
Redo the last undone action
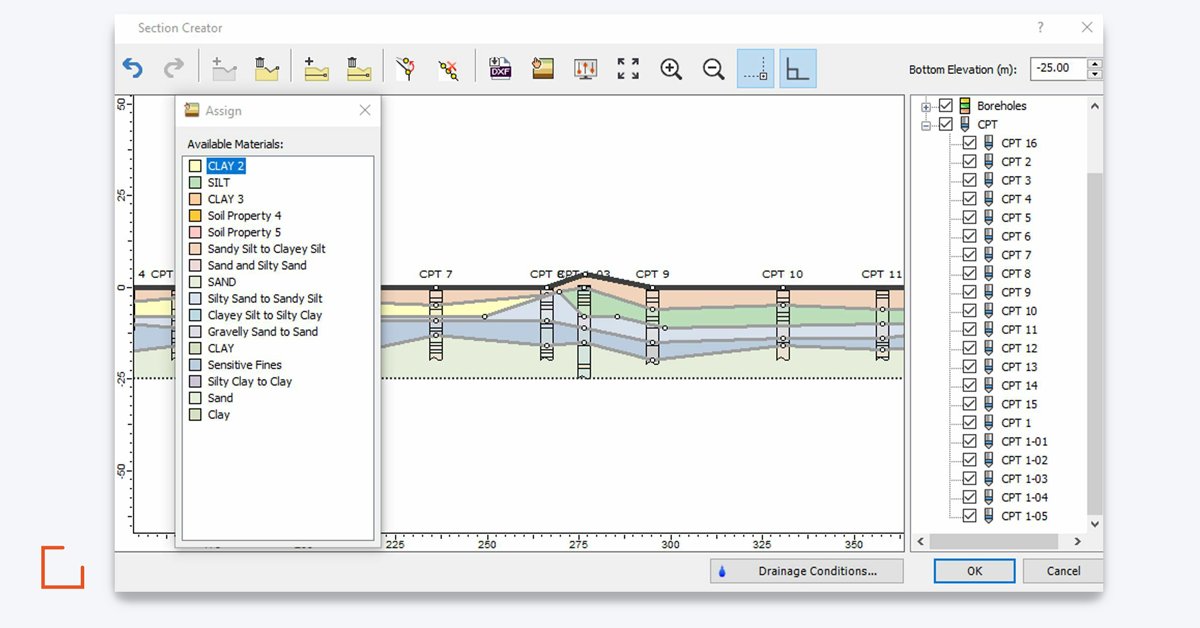point(174,69)
